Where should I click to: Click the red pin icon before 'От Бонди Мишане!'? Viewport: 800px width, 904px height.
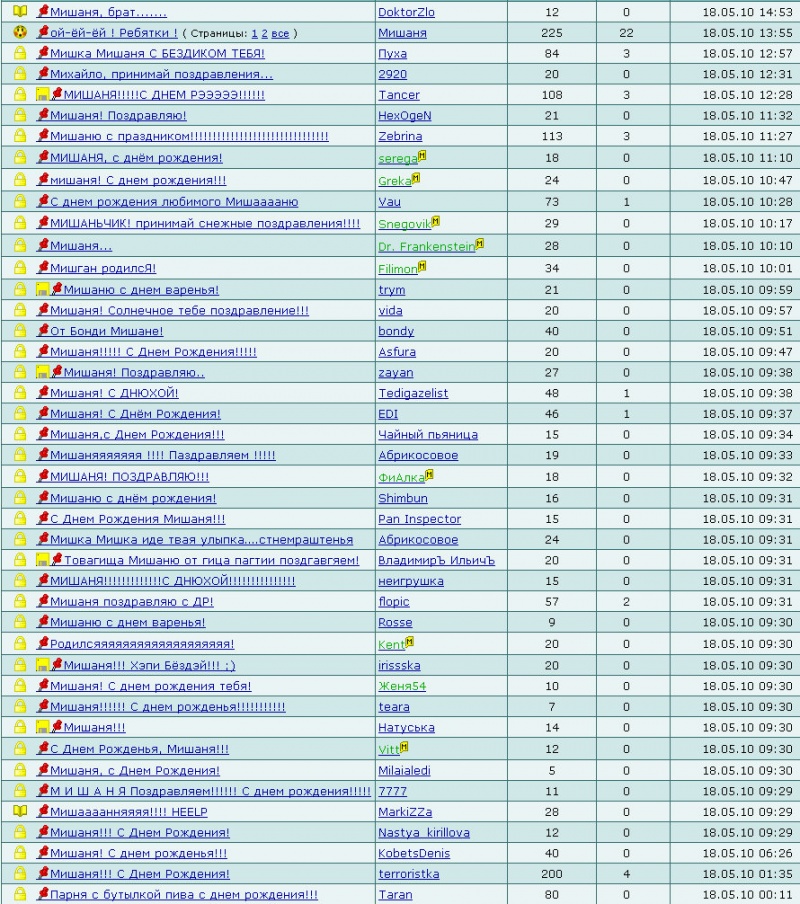(43, 330)
